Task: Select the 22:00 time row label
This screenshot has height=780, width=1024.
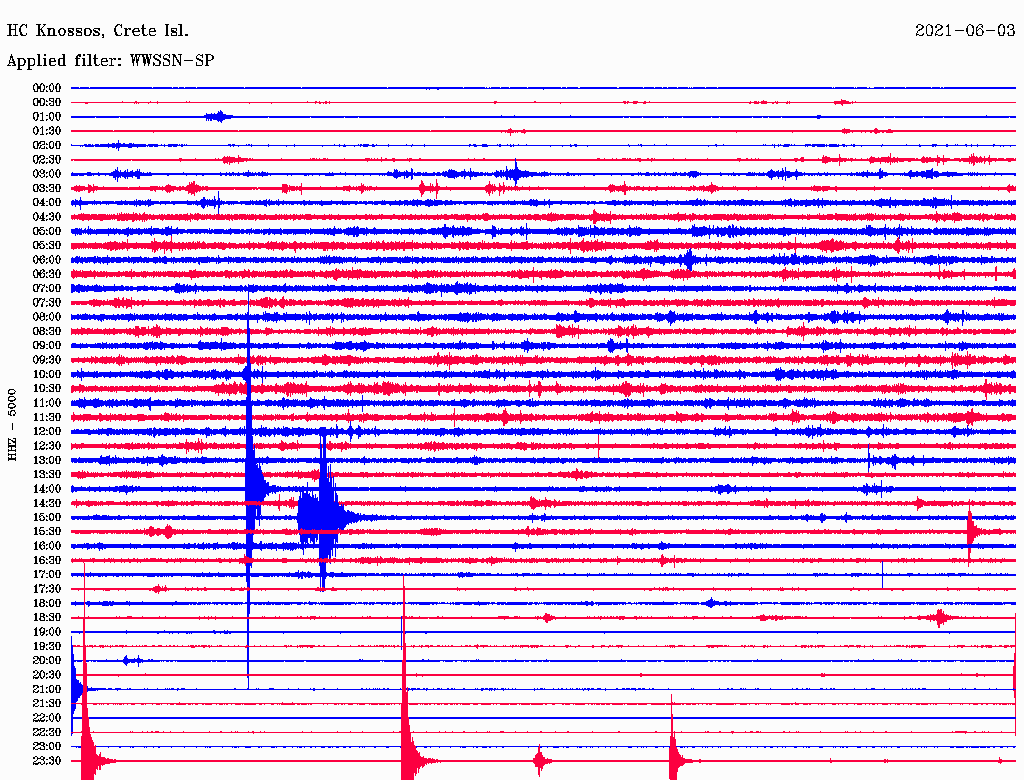Action: (47, 717)
